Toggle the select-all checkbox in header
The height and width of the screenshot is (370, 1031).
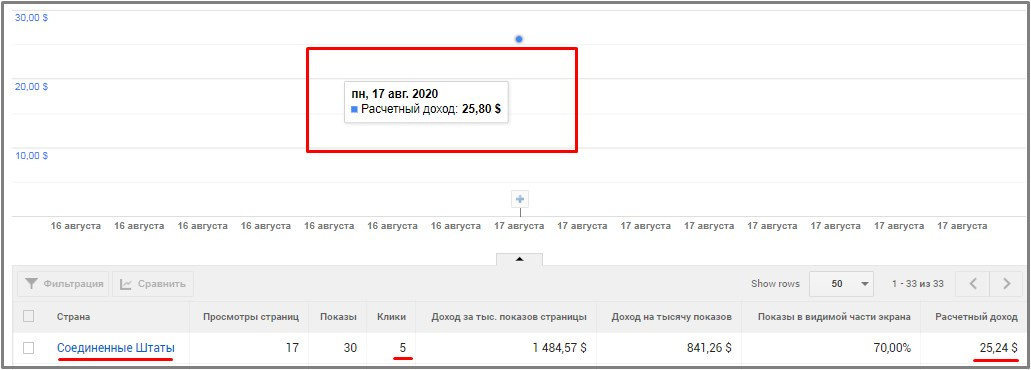coord(28,317)
